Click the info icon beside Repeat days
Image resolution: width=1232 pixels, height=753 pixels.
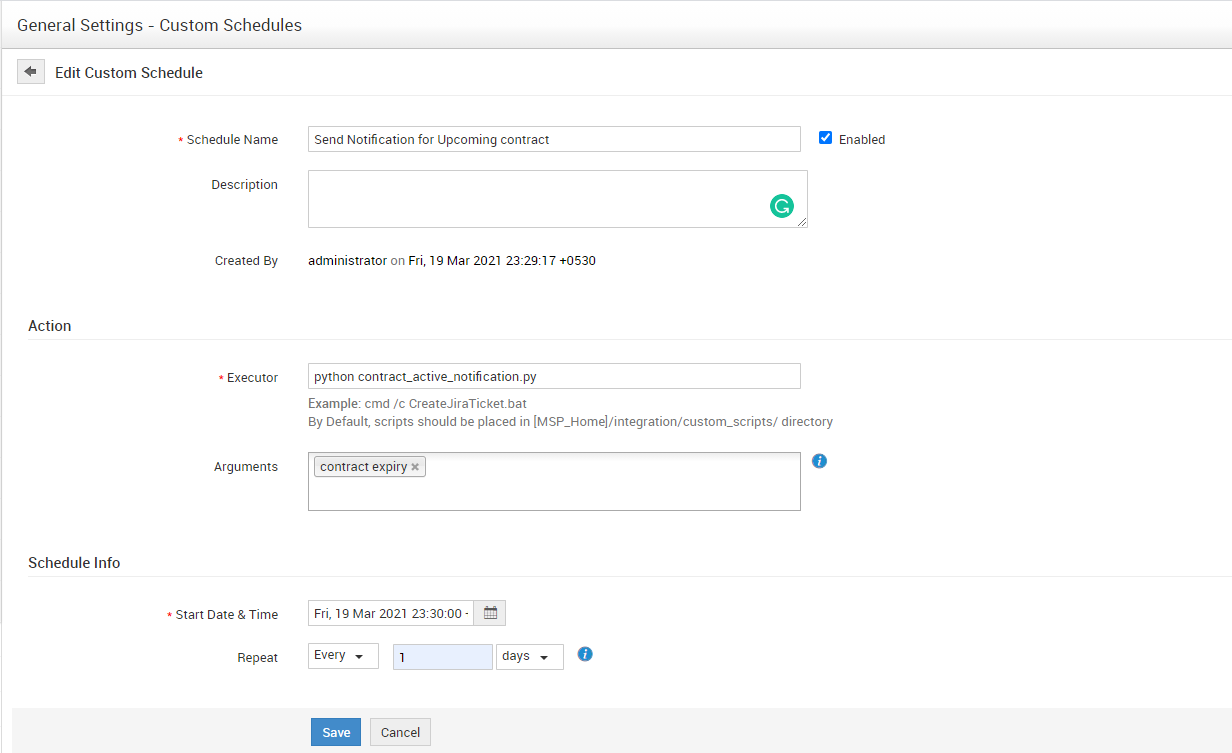(586, 654)
